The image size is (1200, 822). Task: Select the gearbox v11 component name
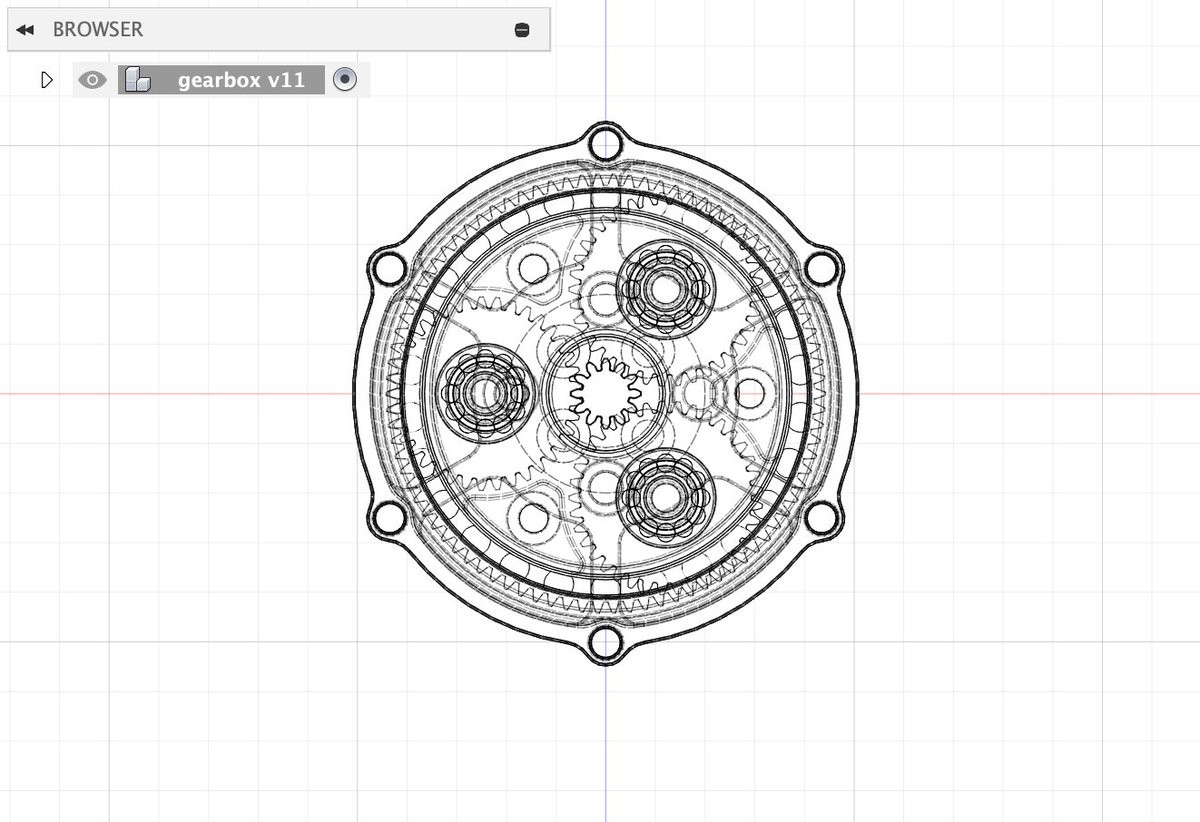[x=241, y=80]
